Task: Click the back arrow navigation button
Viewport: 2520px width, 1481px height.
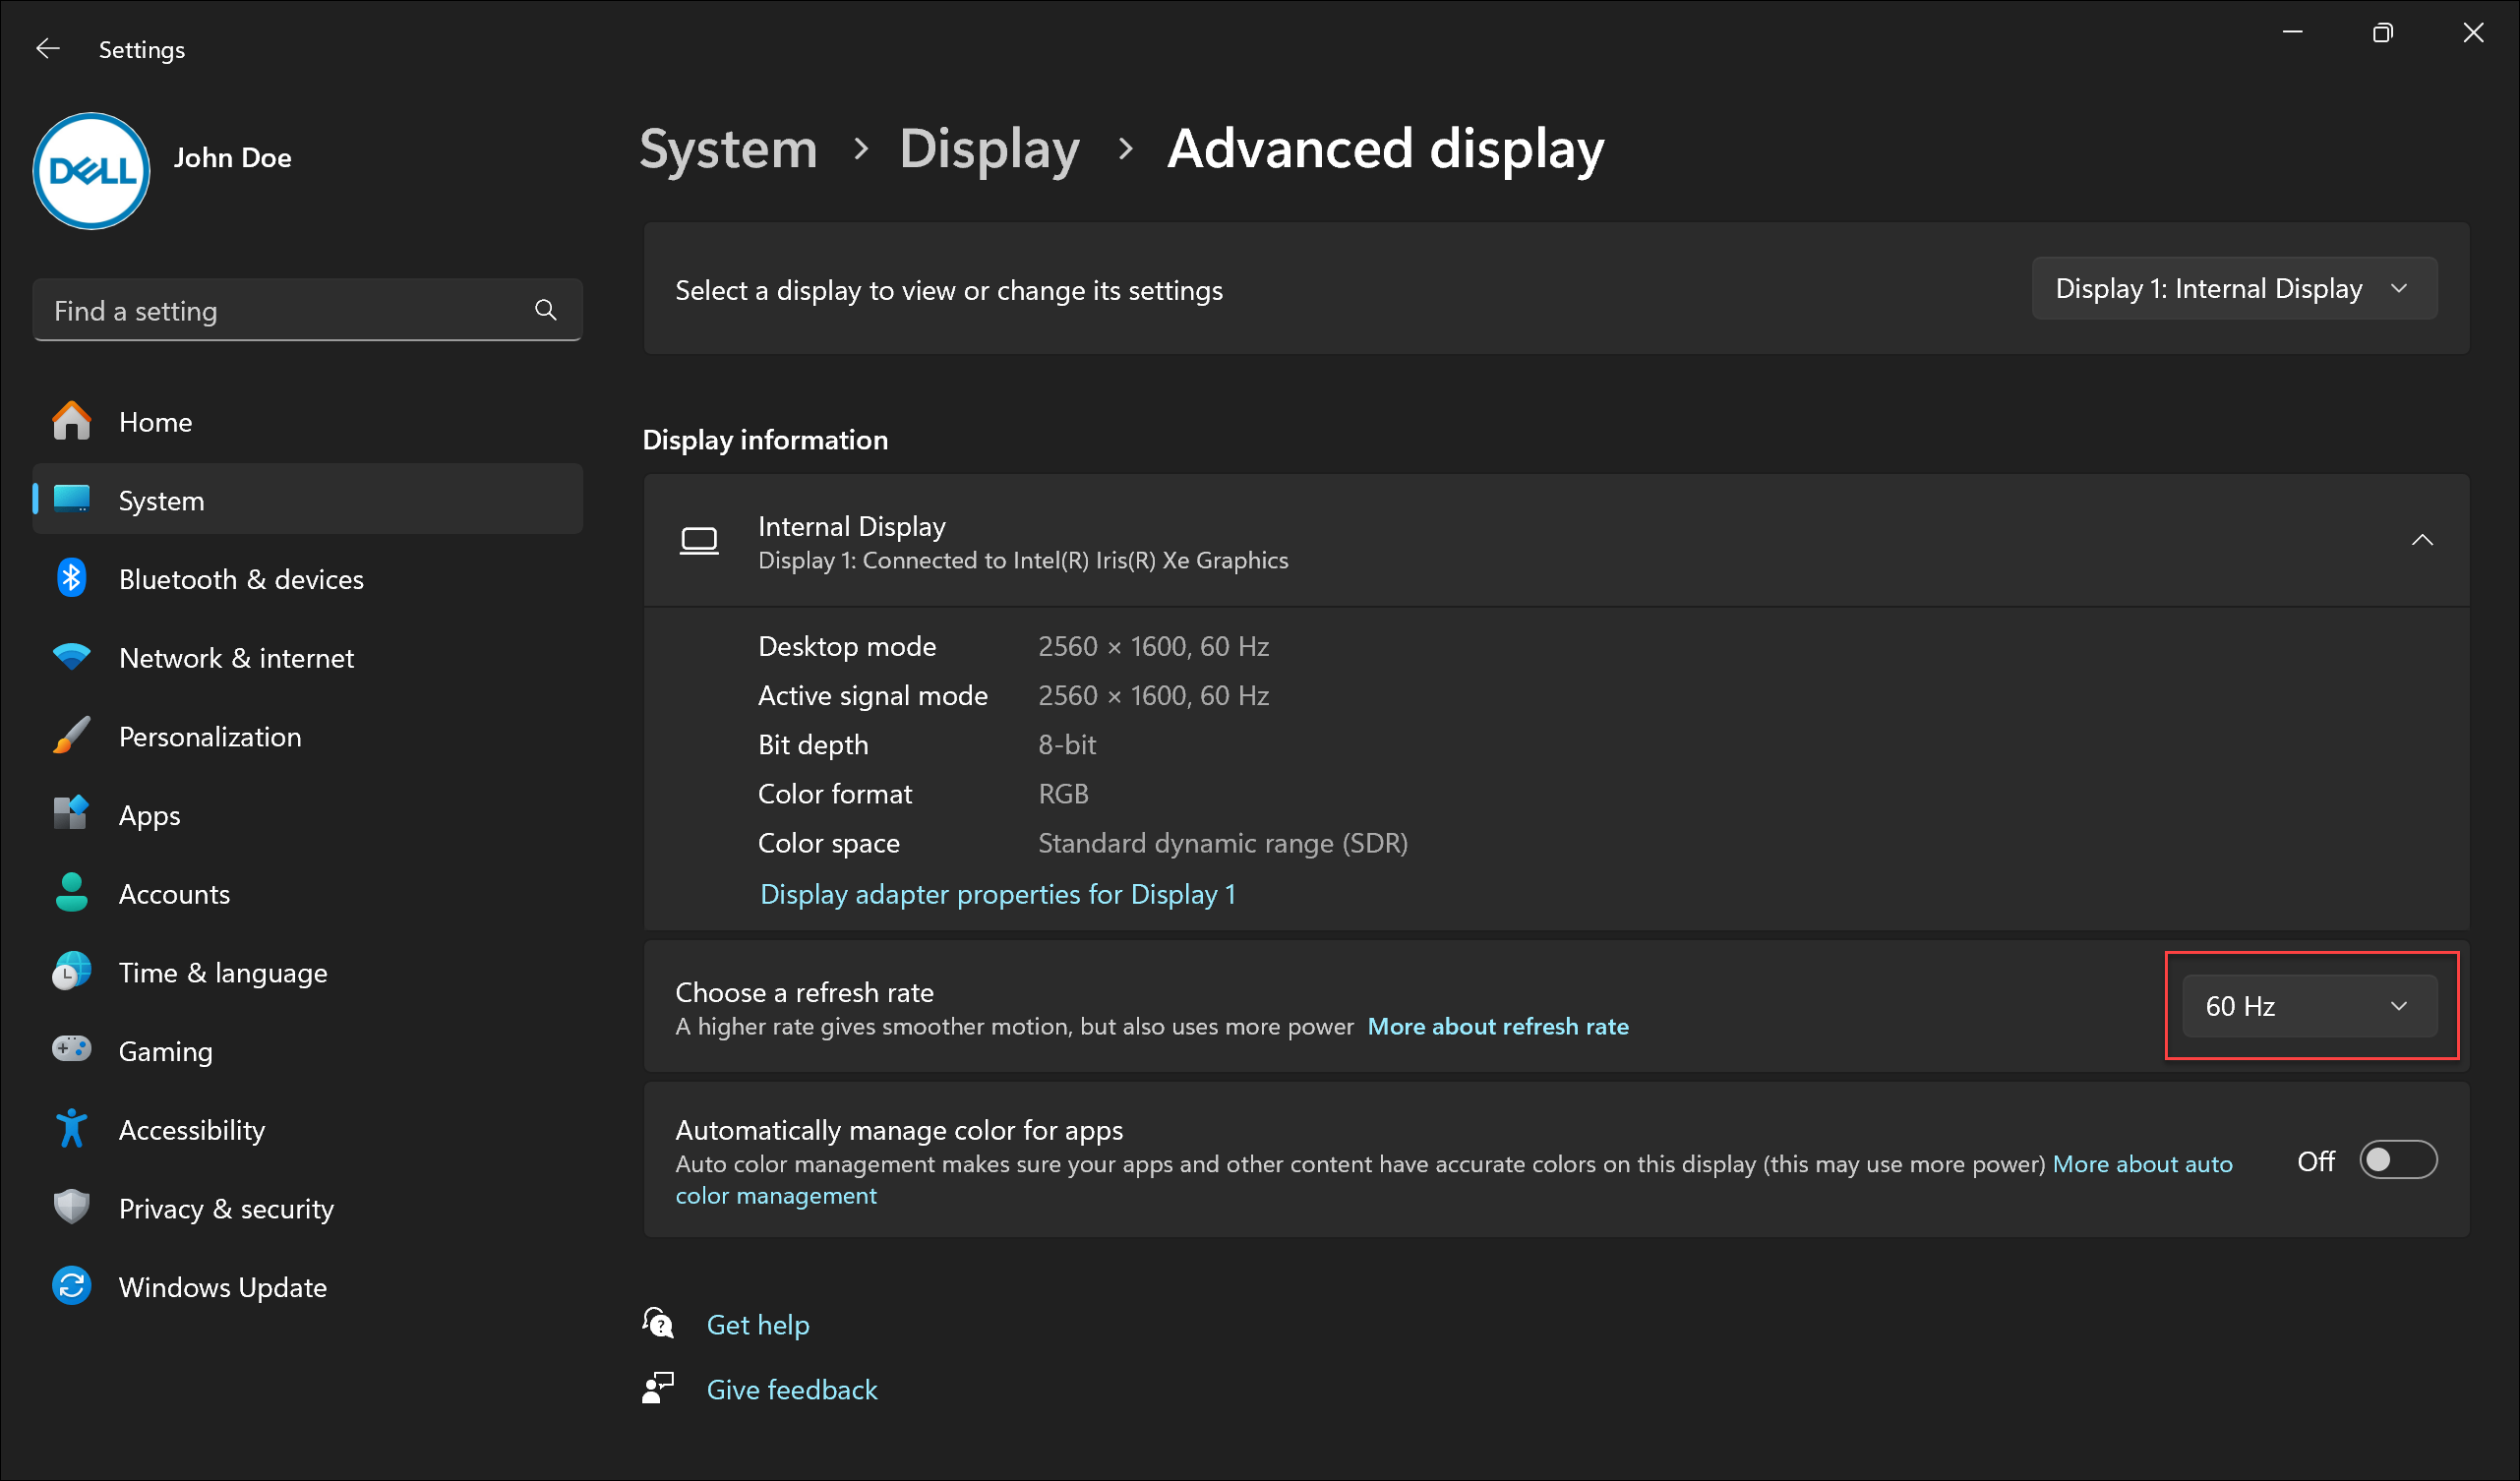Action: coord(47,47)
